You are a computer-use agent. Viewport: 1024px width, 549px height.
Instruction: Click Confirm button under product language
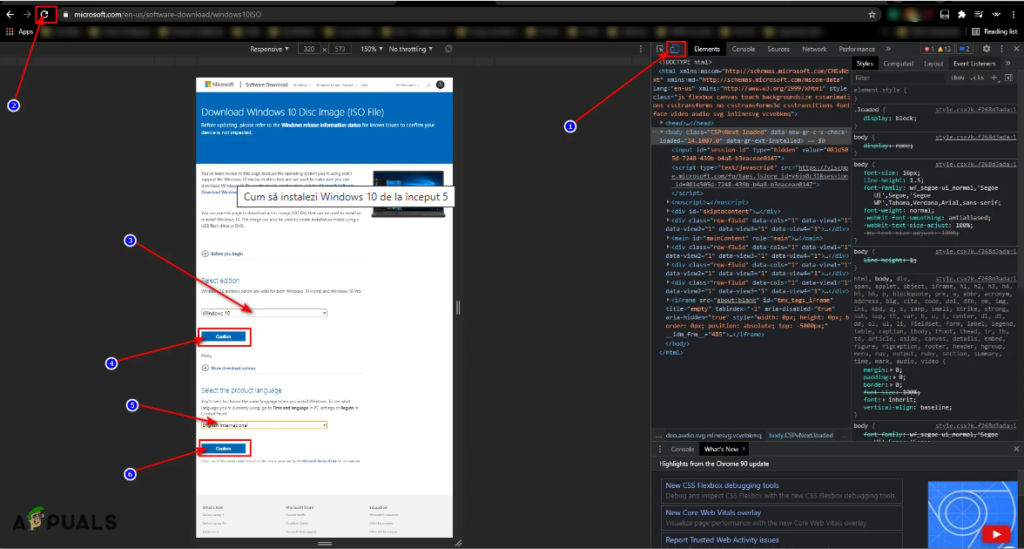click(224, 448)
